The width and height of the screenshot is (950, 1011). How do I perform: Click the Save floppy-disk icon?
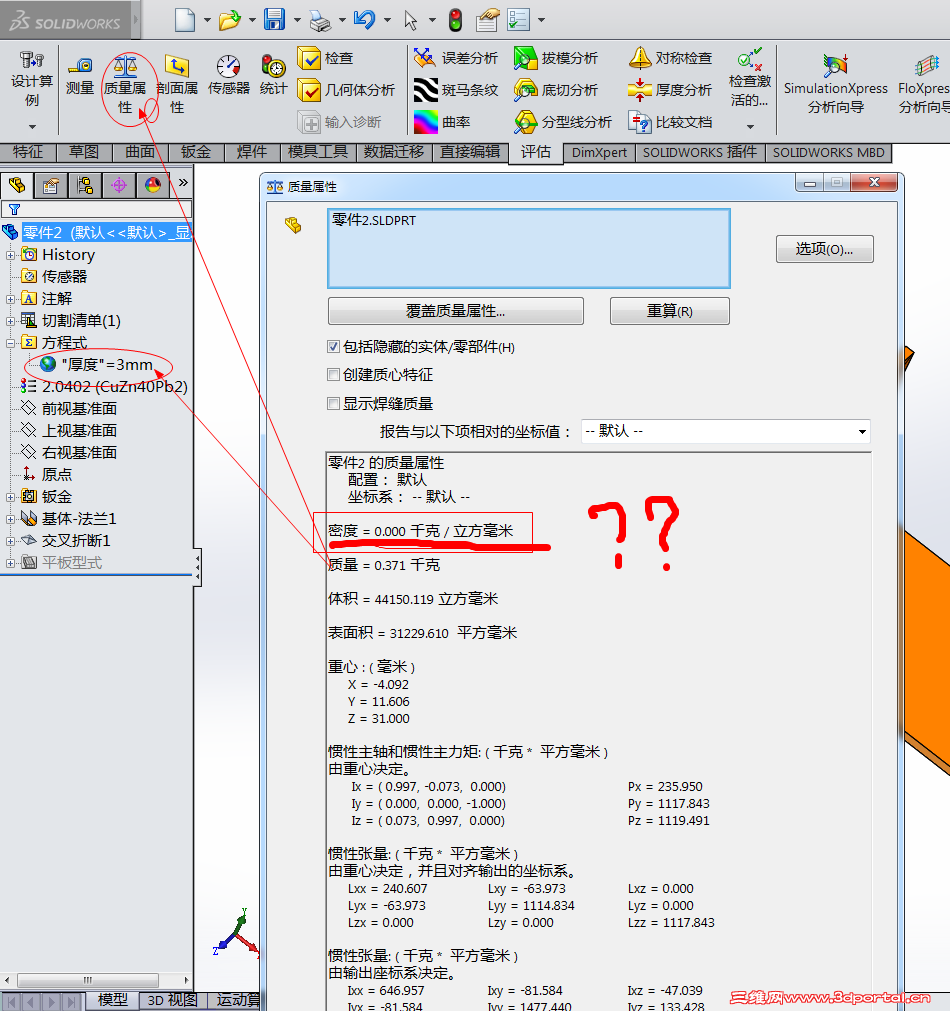(274, 20)
